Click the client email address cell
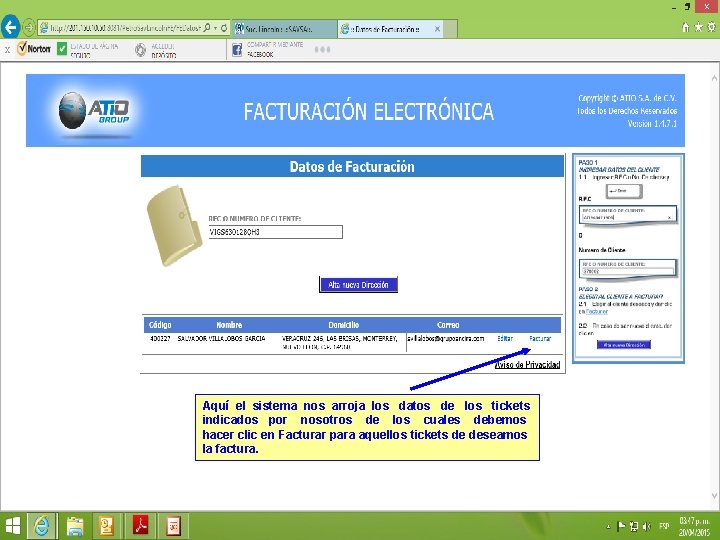Viewport: 720px width, 540px height. coord(446,338)
